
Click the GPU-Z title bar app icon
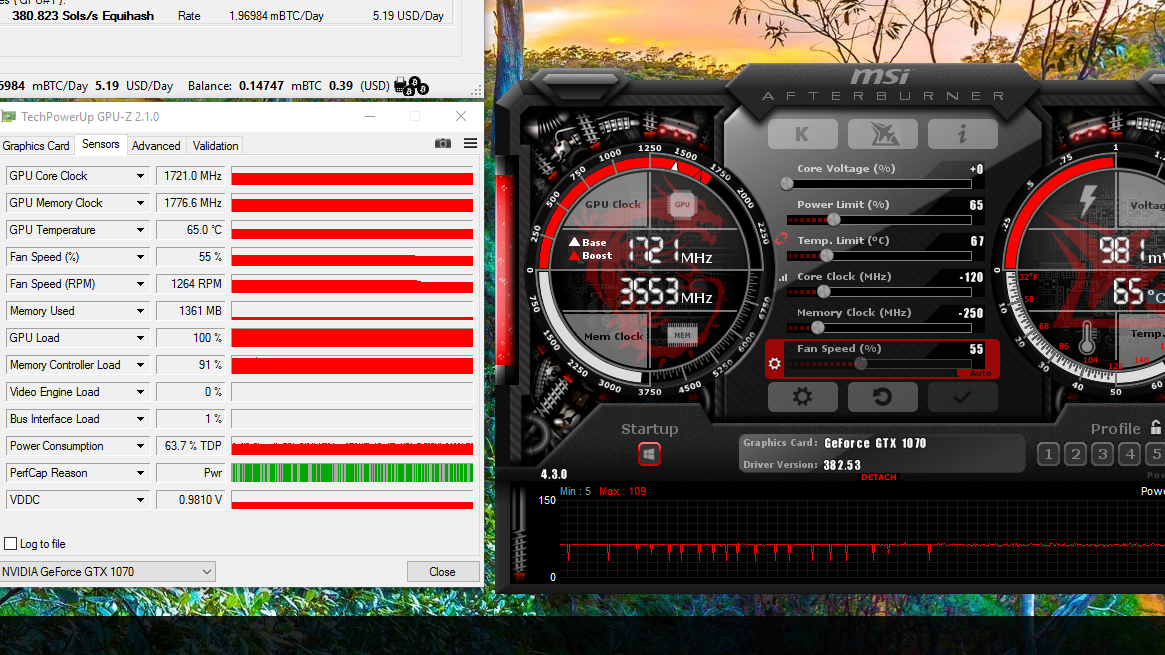click(x=9, y=117)
